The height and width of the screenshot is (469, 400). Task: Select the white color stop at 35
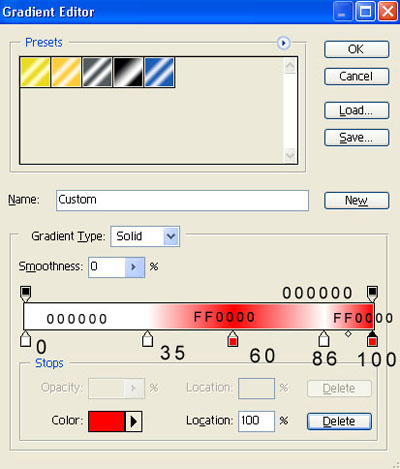[x=147, y=339]
